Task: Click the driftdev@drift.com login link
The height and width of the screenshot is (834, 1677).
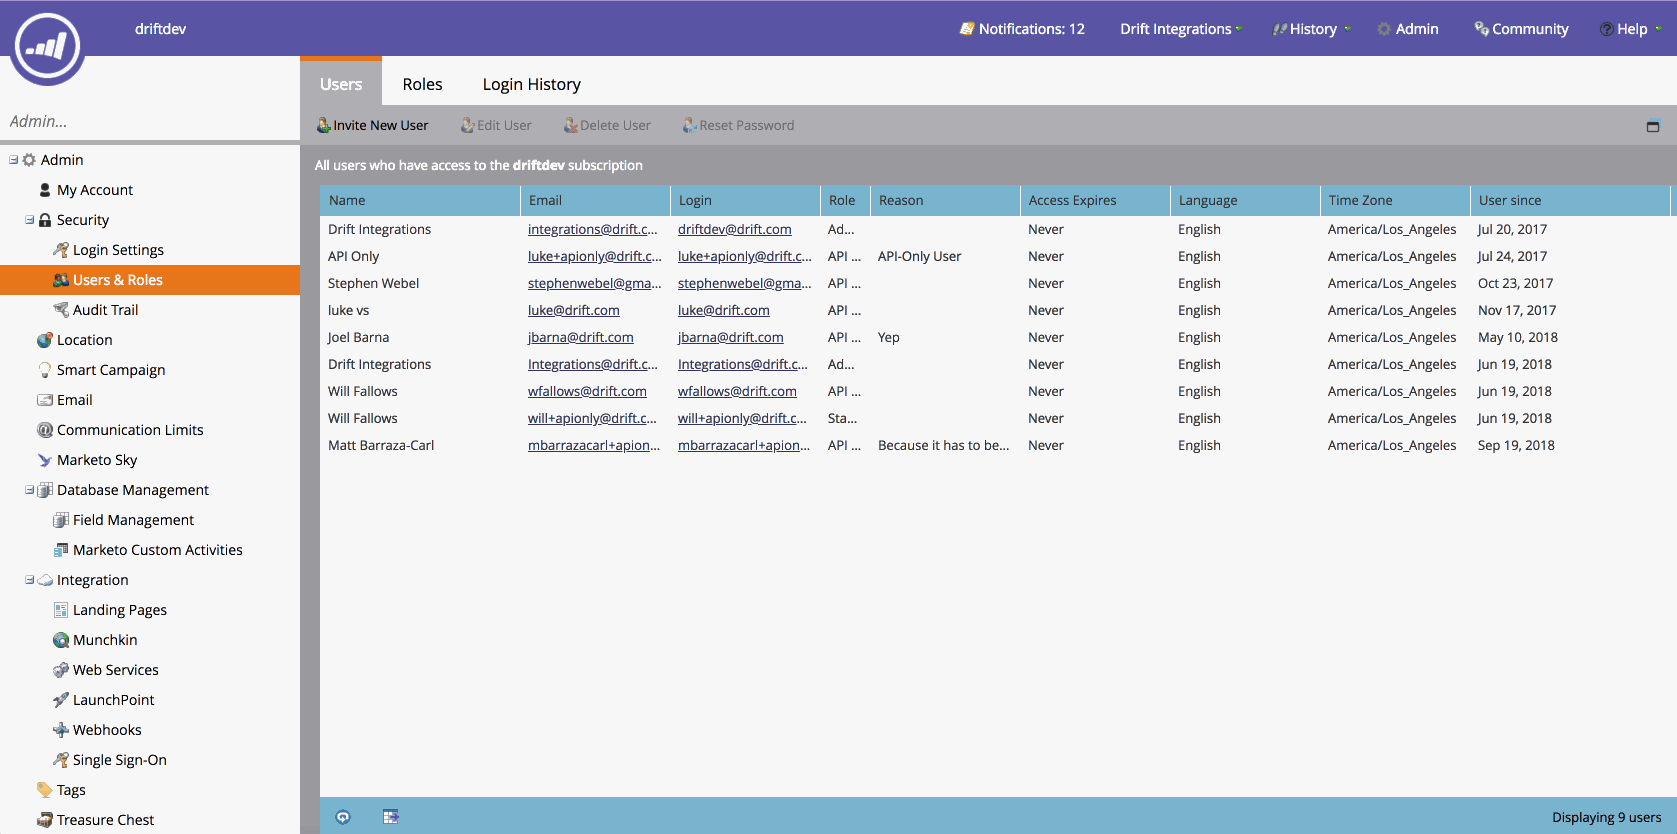Action: 735,229
